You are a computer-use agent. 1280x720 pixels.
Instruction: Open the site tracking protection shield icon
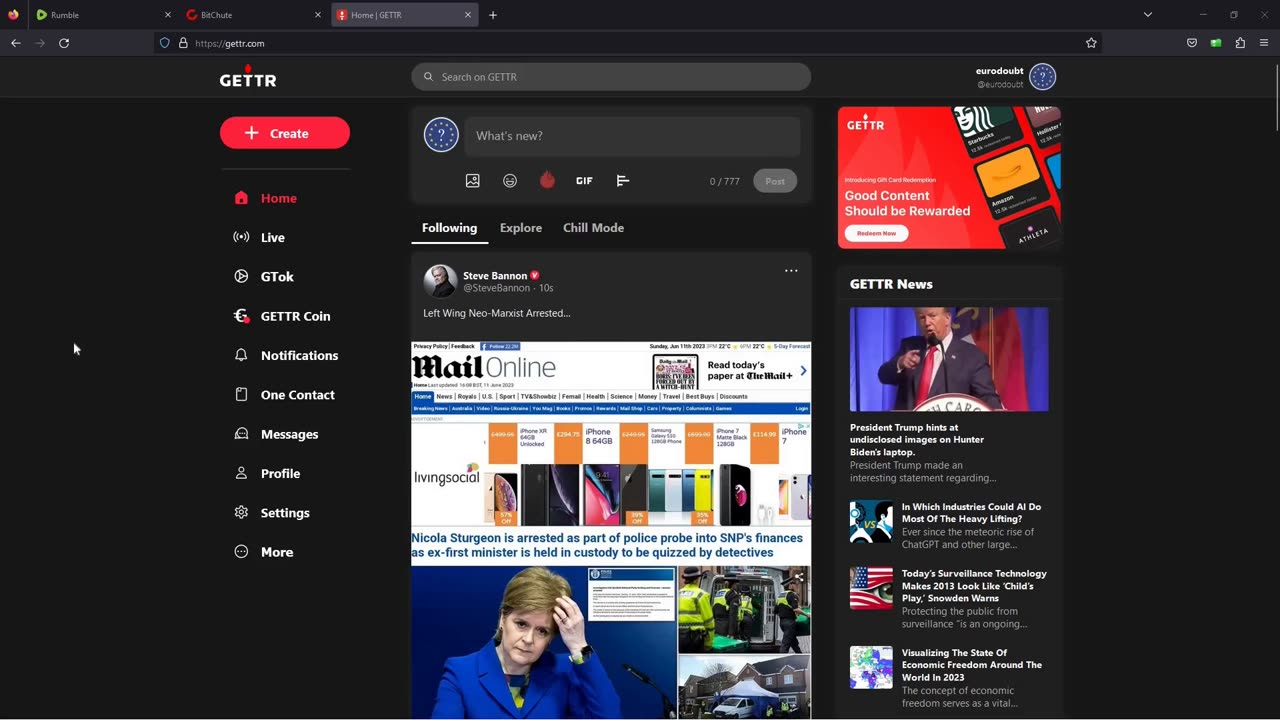(165, 43)
